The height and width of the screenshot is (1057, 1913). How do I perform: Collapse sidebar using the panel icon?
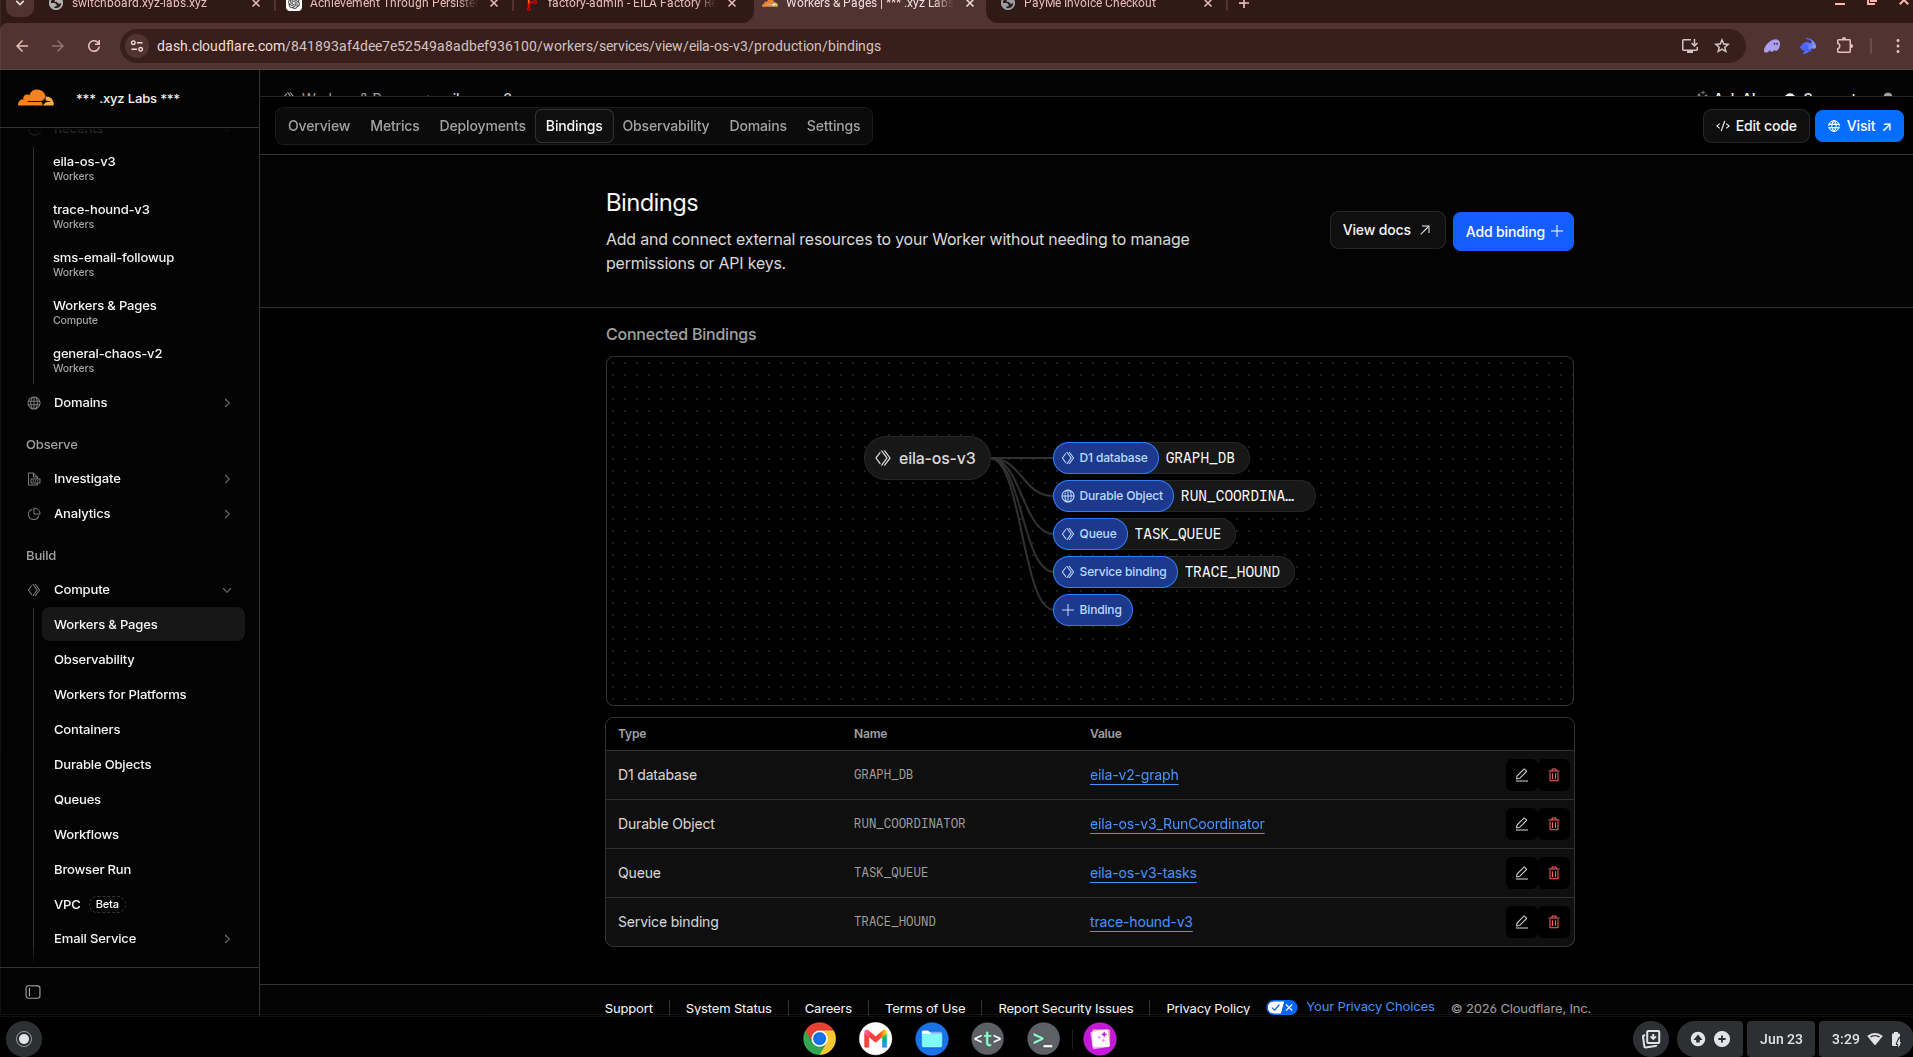33,992
